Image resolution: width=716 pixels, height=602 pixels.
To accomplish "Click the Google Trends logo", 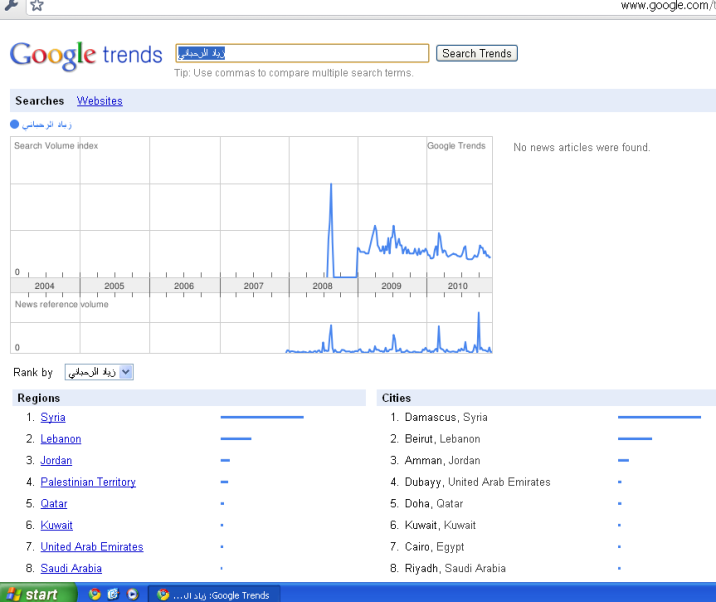I will pos(86,55).
